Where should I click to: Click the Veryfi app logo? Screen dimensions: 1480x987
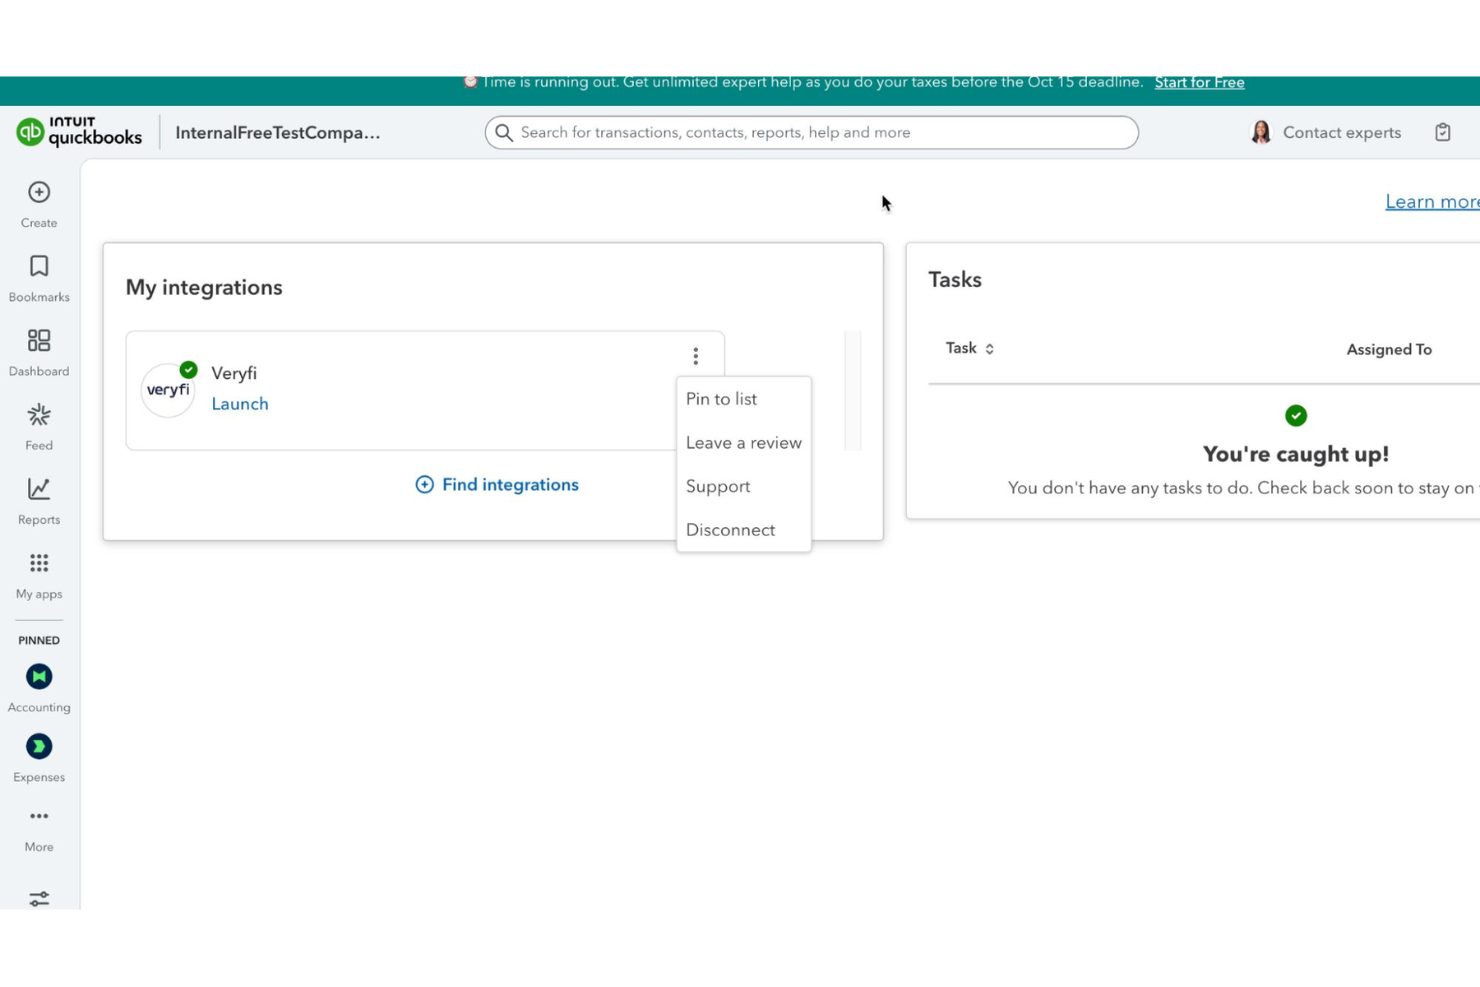coord(168,390)
